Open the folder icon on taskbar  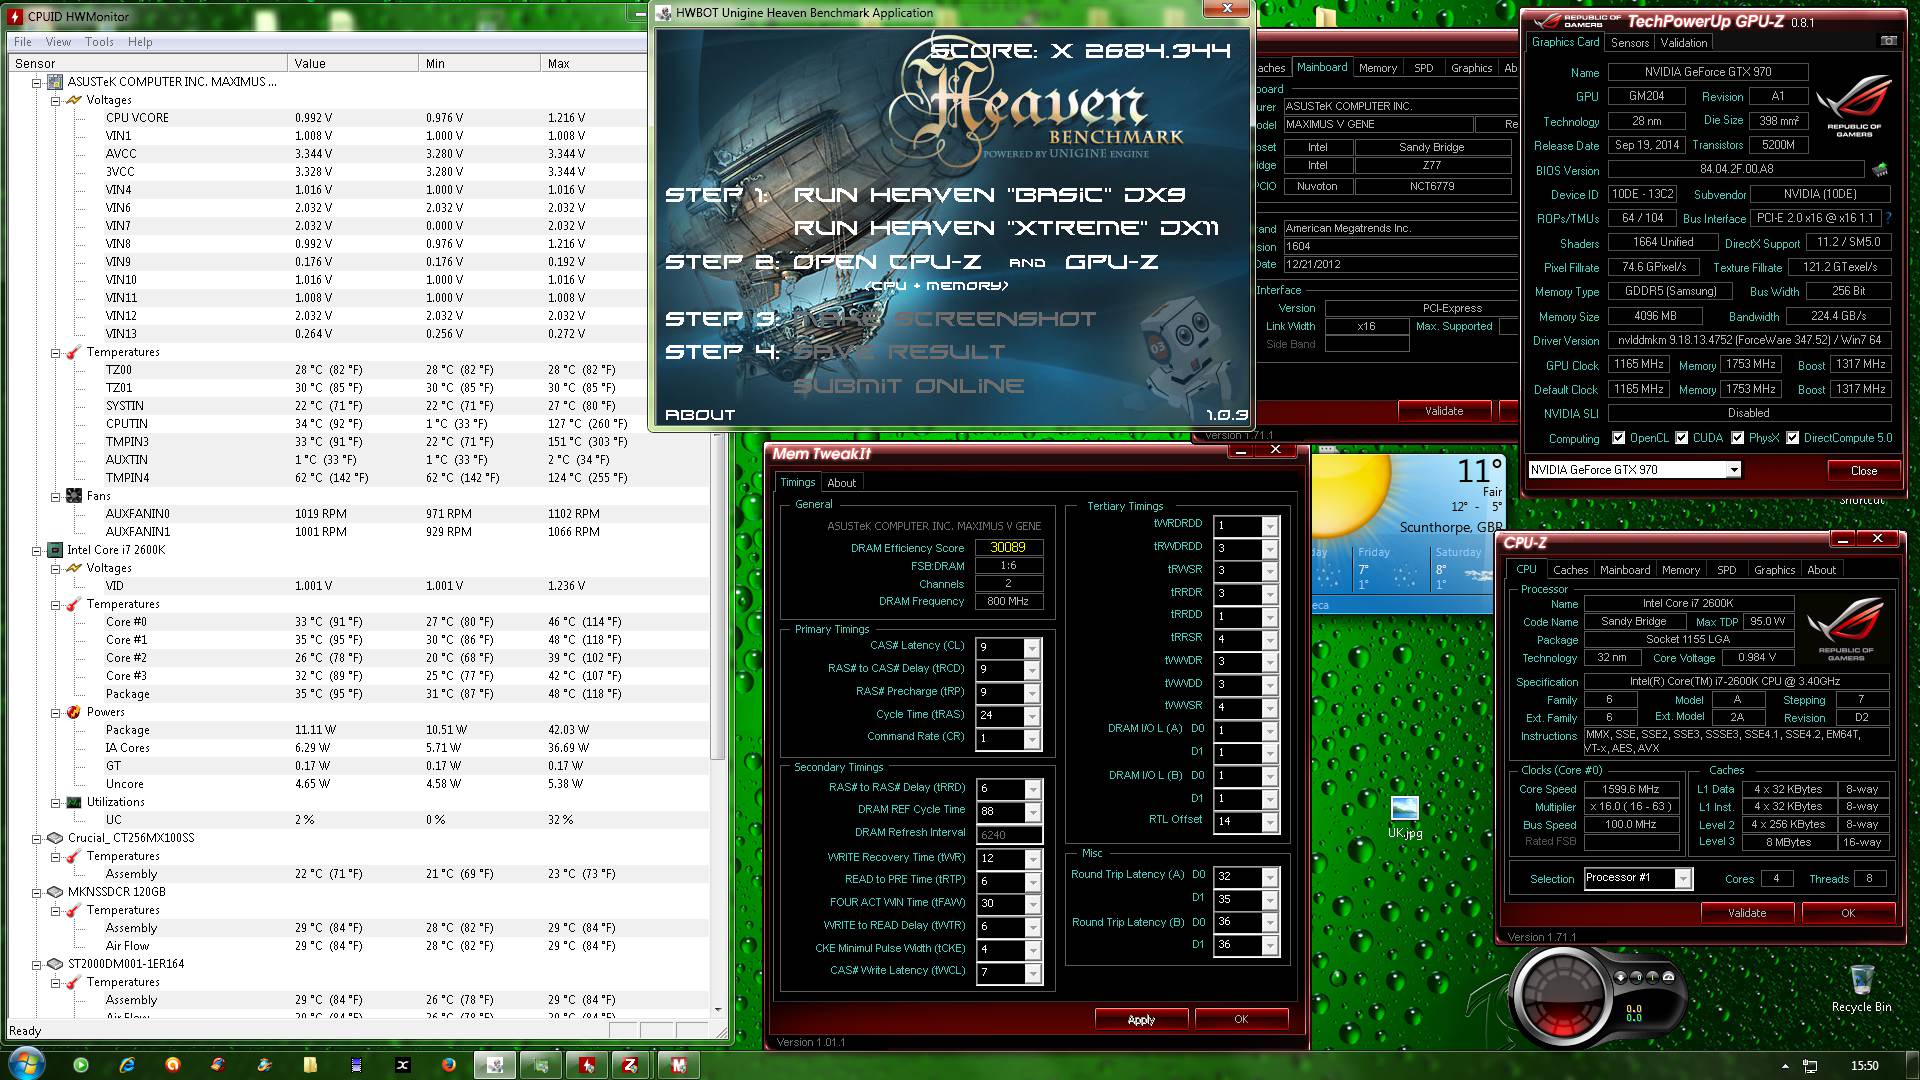(311, 1065)
